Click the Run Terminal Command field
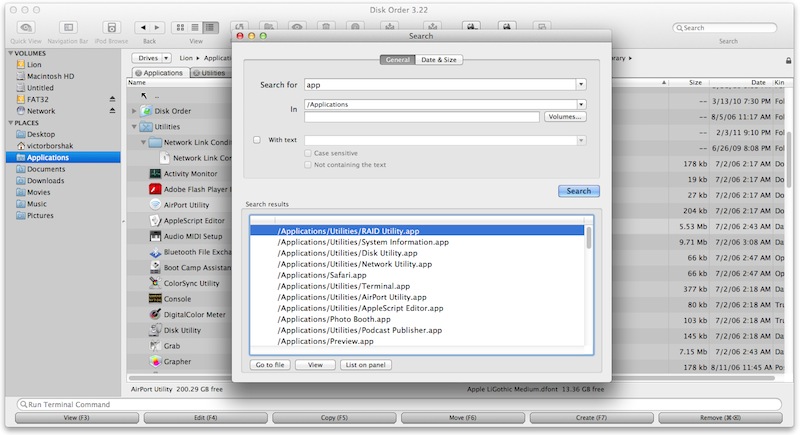 tap(400, 404)
